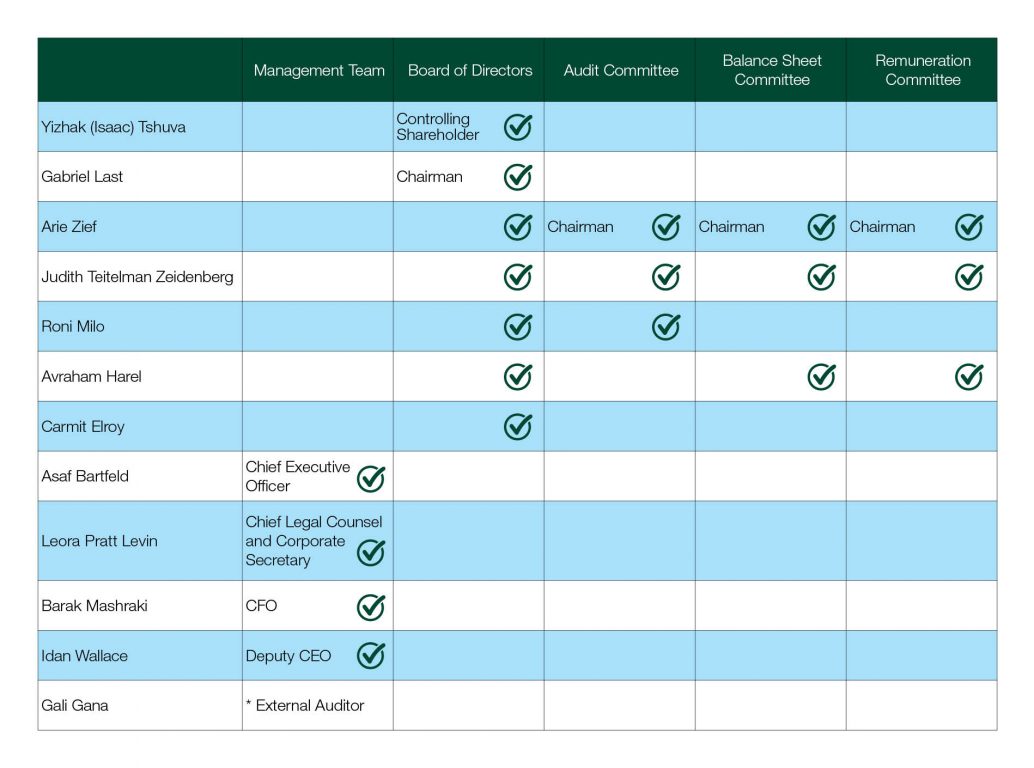Click the name Gabriel Last
The width and height of the screenshot is (1034, 768).
[x=82, y=177]
